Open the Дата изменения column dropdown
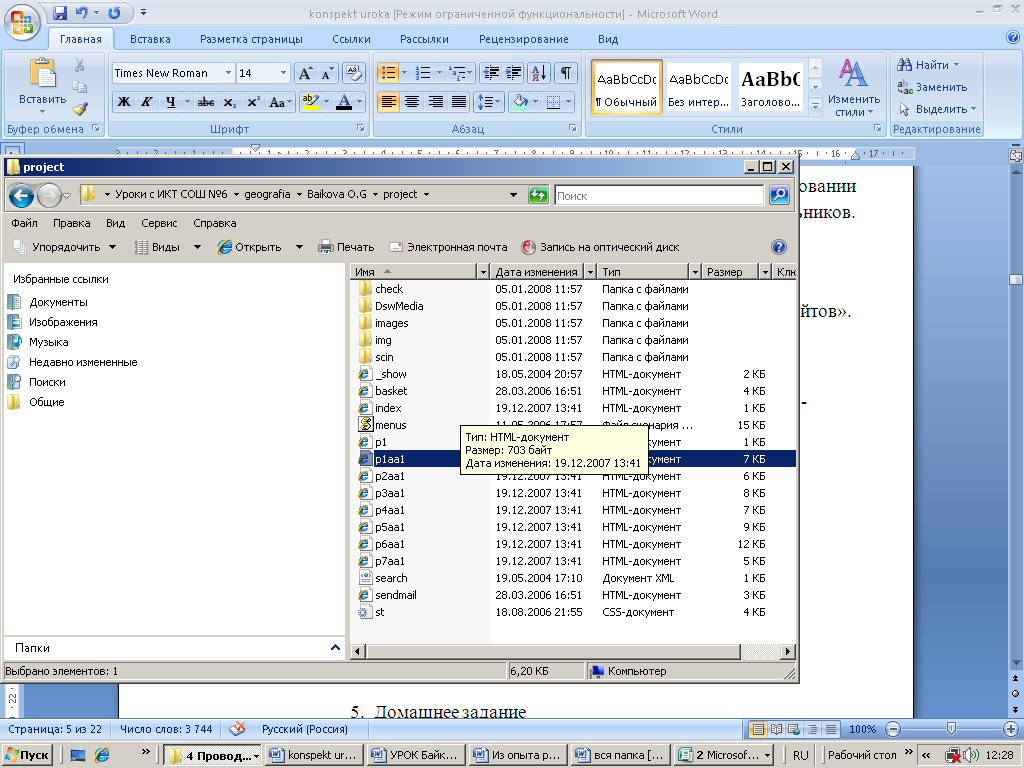Image resolution: width=1024 pixels, height=768 pixels. point(590,272)
